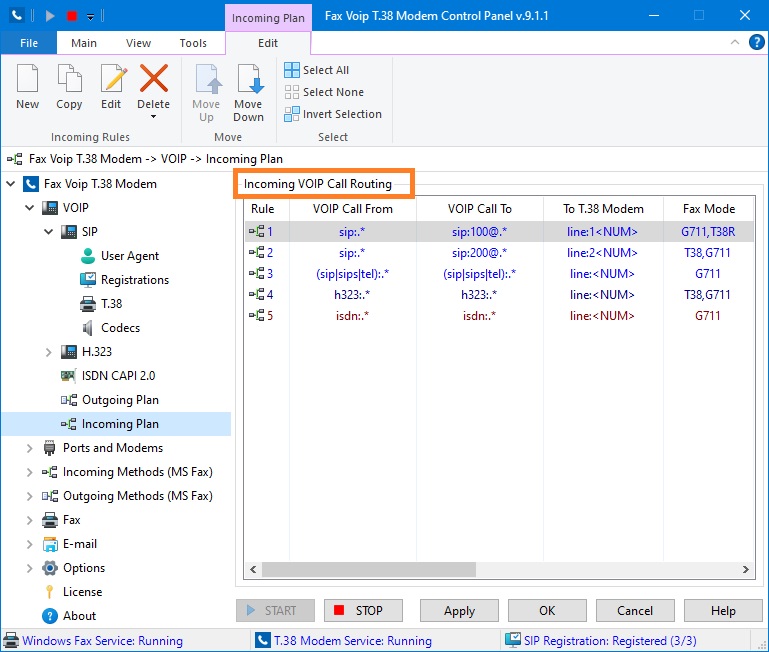
Task: Click the blue help question mark icon
Action: (756, 43)
